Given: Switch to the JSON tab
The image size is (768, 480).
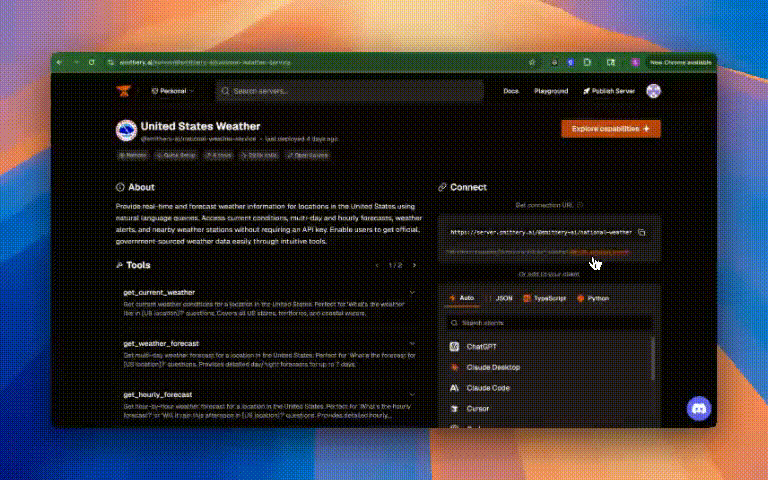Looking at the screenshot, I should tap(500, 298).
